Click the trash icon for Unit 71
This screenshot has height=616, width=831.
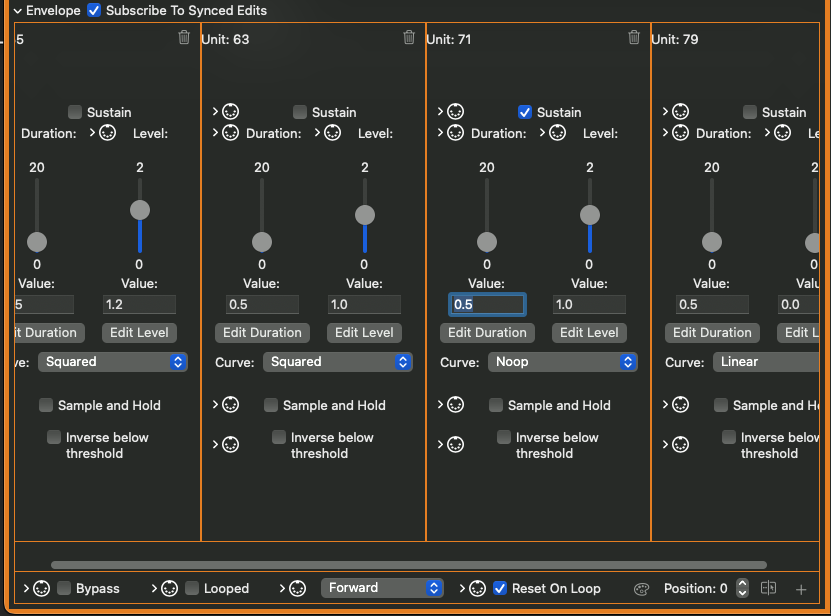coord(634,38)
